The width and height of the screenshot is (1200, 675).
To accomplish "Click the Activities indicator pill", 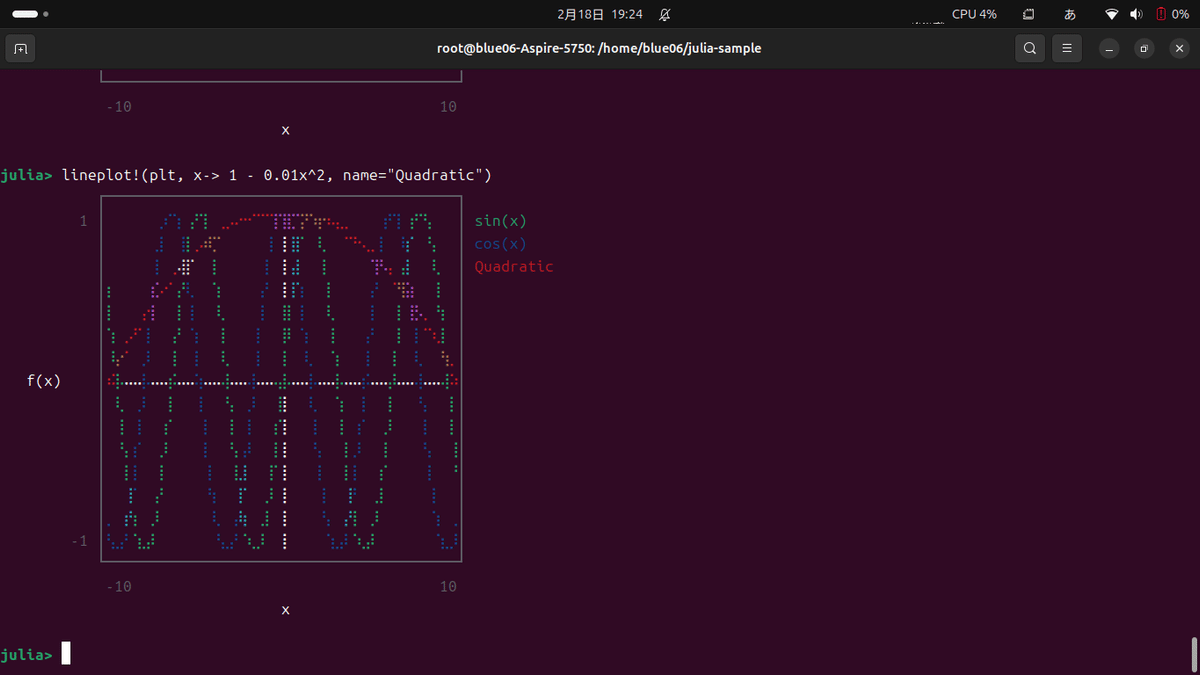I will point(22,14).
